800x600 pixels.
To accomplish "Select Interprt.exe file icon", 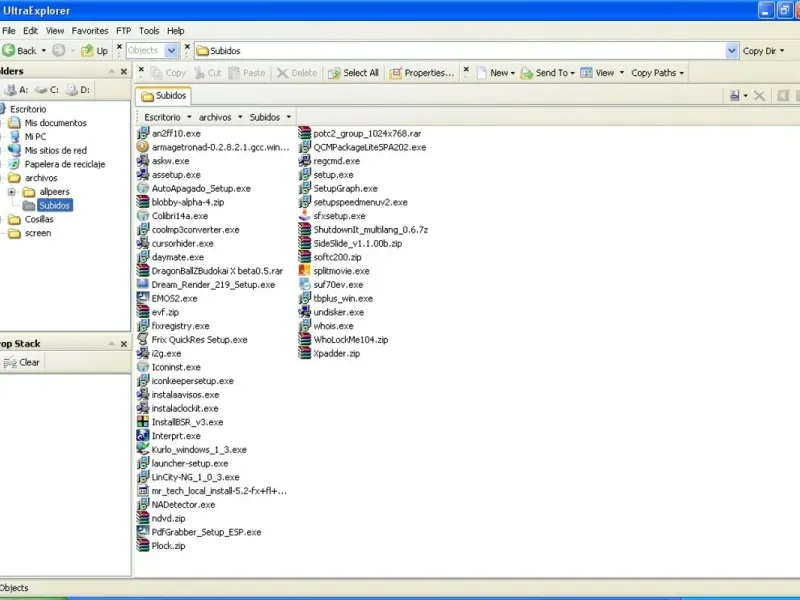I will [143, 436].
